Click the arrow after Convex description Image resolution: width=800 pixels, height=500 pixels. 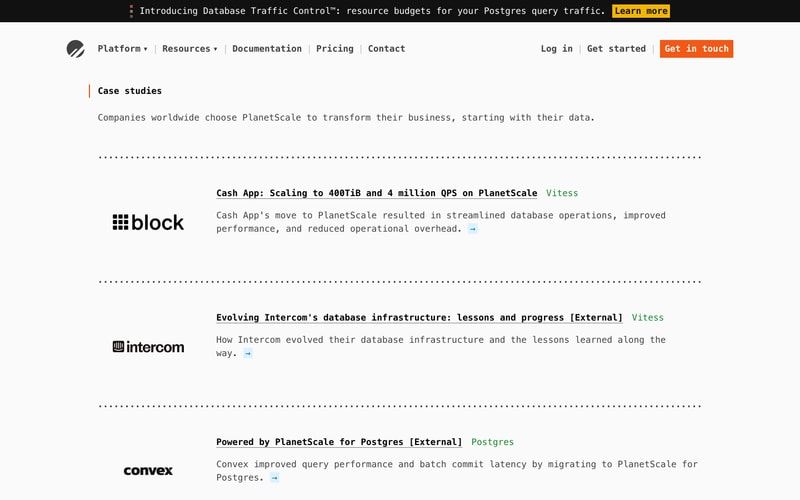pyautogui.click(x=274, y=478)
